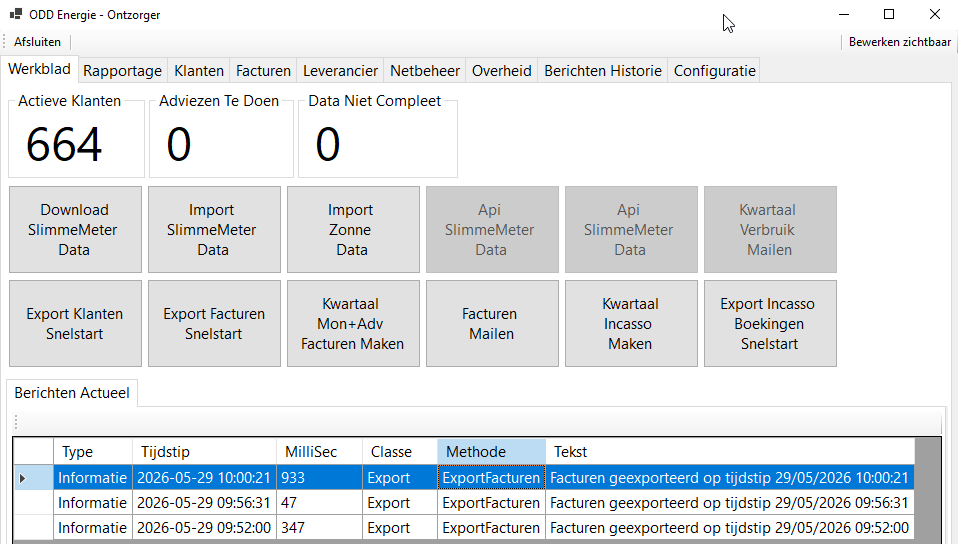Switch to the Facturen tab
Viewport: 958px width, 544px height.
[x=263, y=71]
